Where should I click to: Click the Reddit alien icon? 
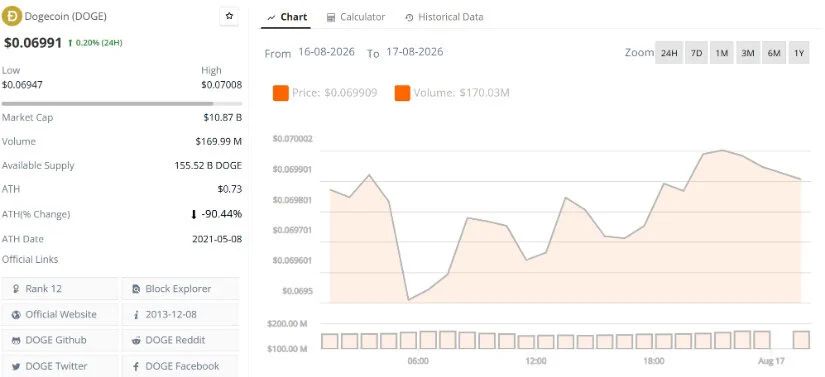[137, 340]
